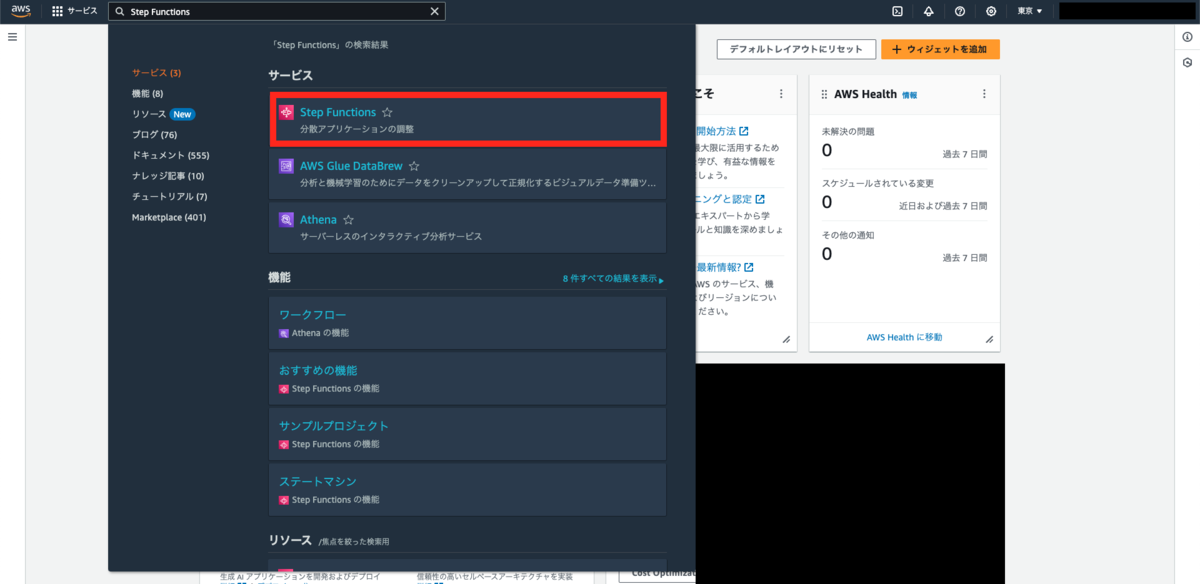Screen dimensions: 1200x584
Task: Click the Step Functions service icon
Action: click(x=286, y=113)
